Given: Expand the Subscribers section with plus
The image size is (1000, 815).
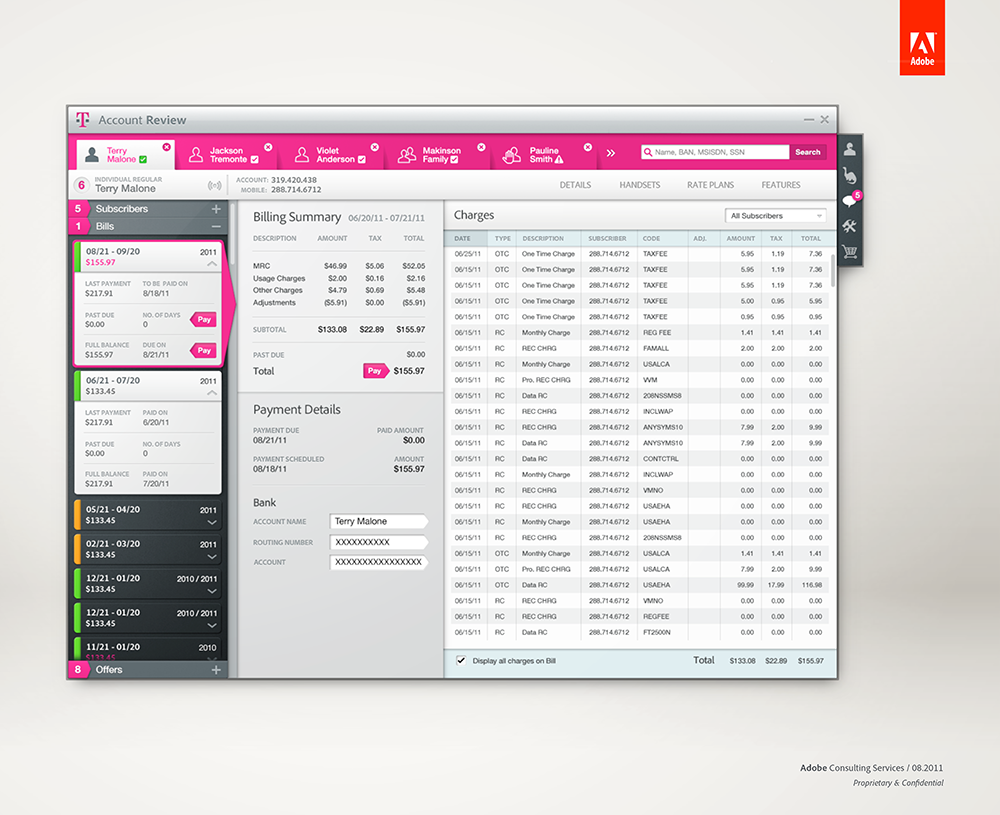Looking at the screenshot, I should (216, 209).
